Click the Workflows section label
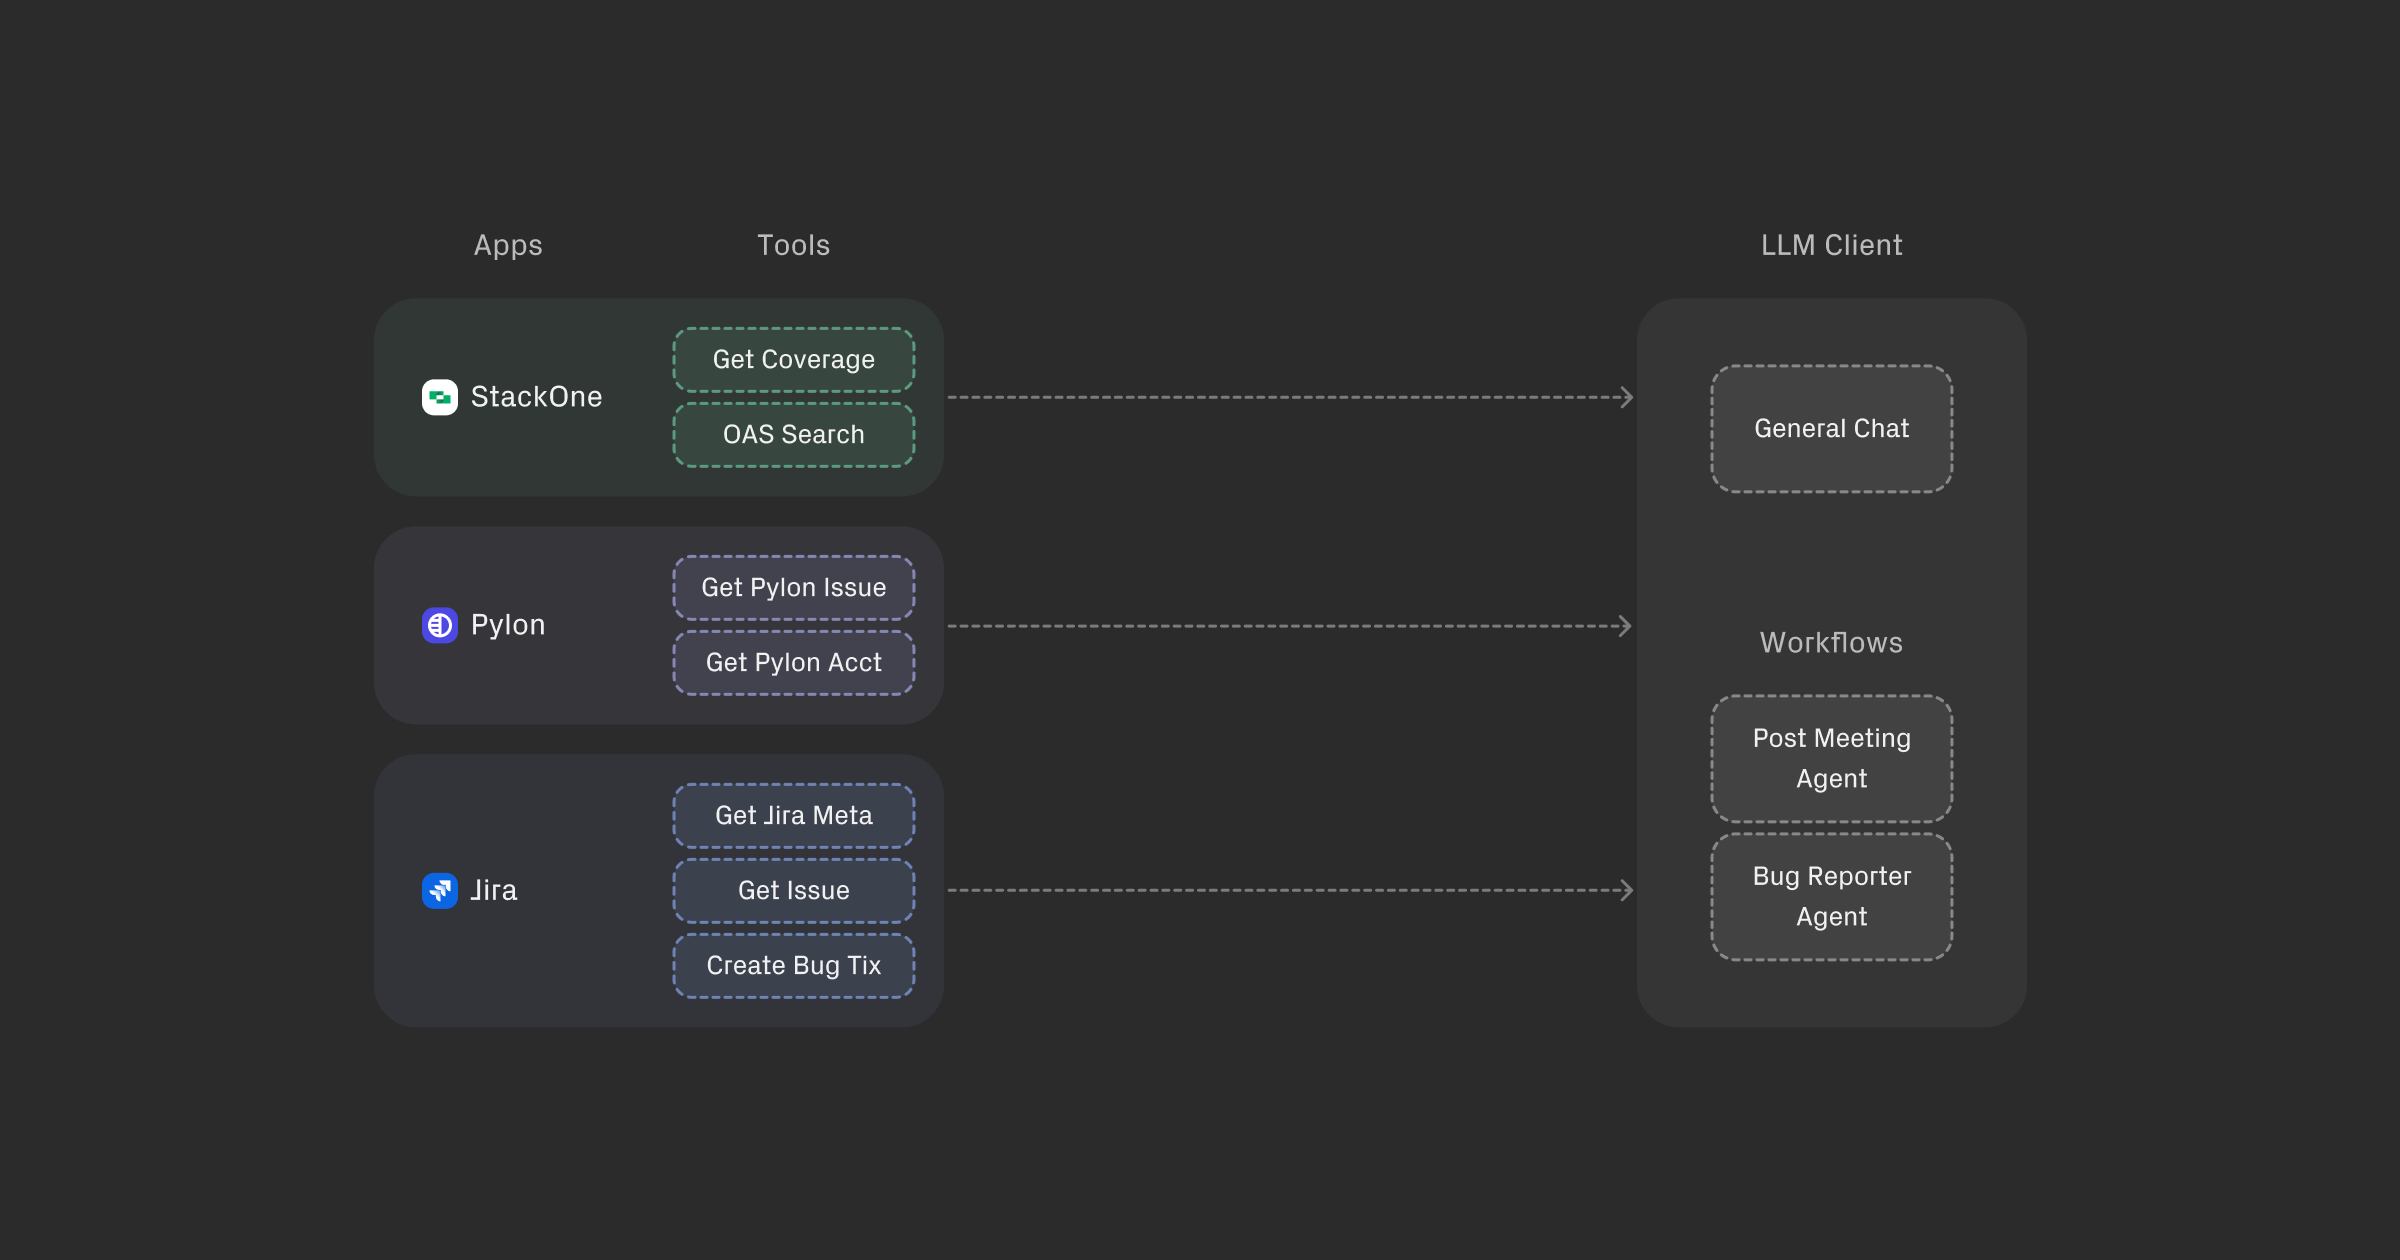The width and height of the screenshot is (2400, 1260). click(1831, 643)
